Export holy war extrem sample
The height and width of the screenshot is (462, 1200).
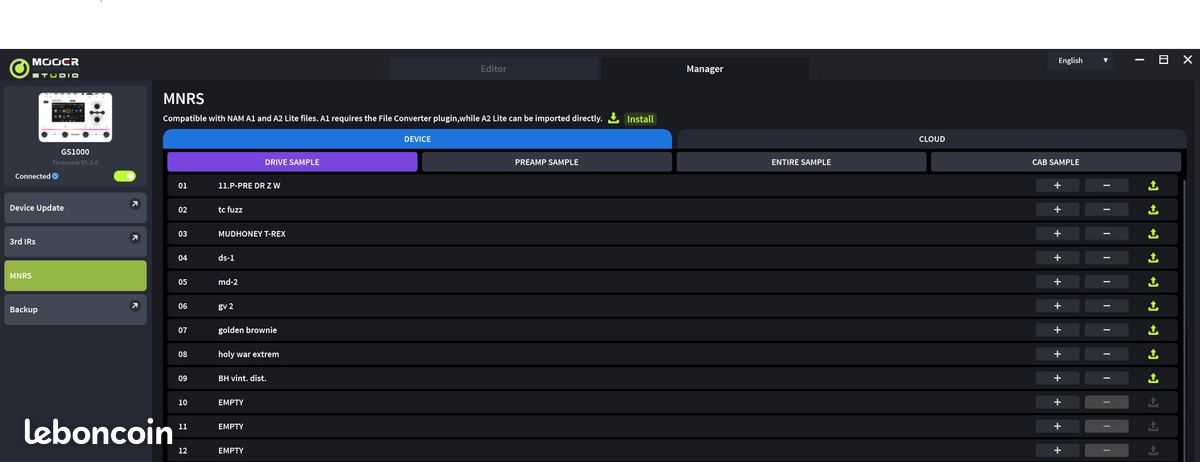(1153, 354)
